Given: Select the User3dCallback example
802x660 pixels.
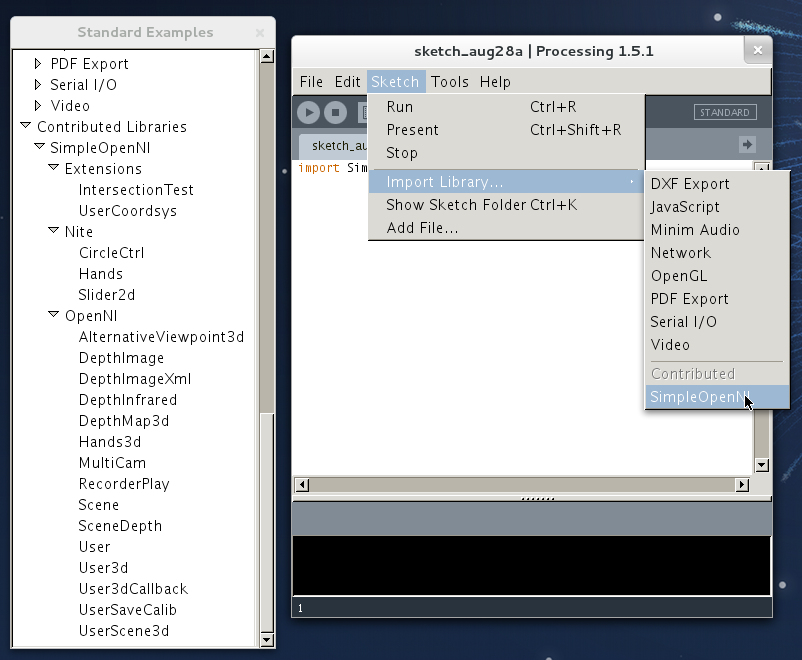Looking at the screenshot, I should 133,588.
